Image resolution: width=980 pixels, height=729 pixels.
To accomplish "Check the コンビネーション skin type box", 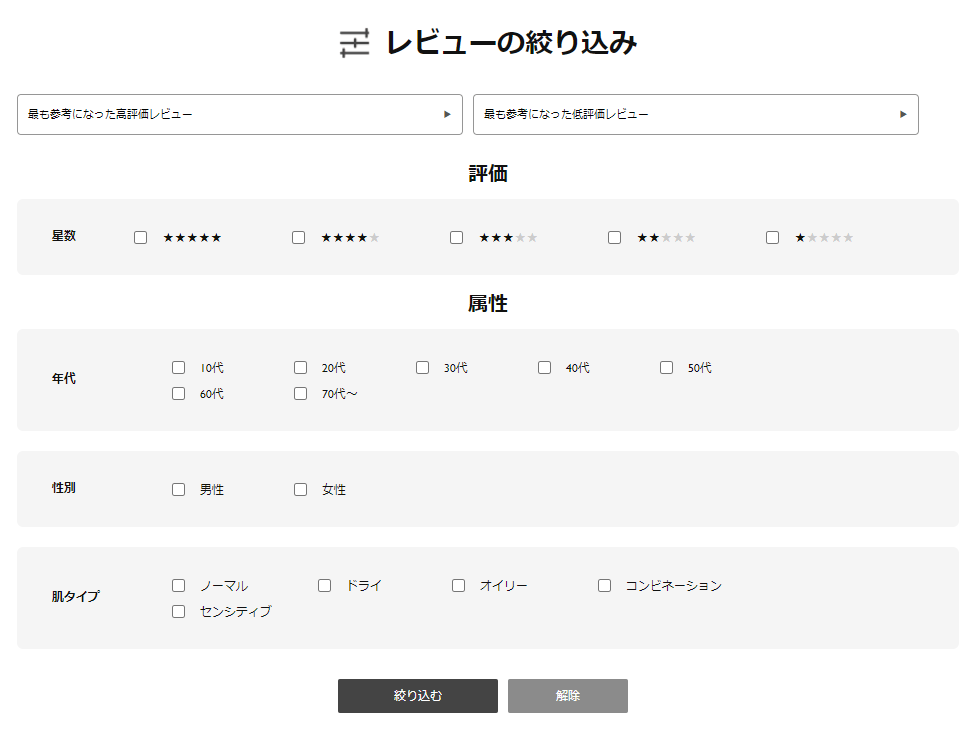I will (x=604, y=586).
